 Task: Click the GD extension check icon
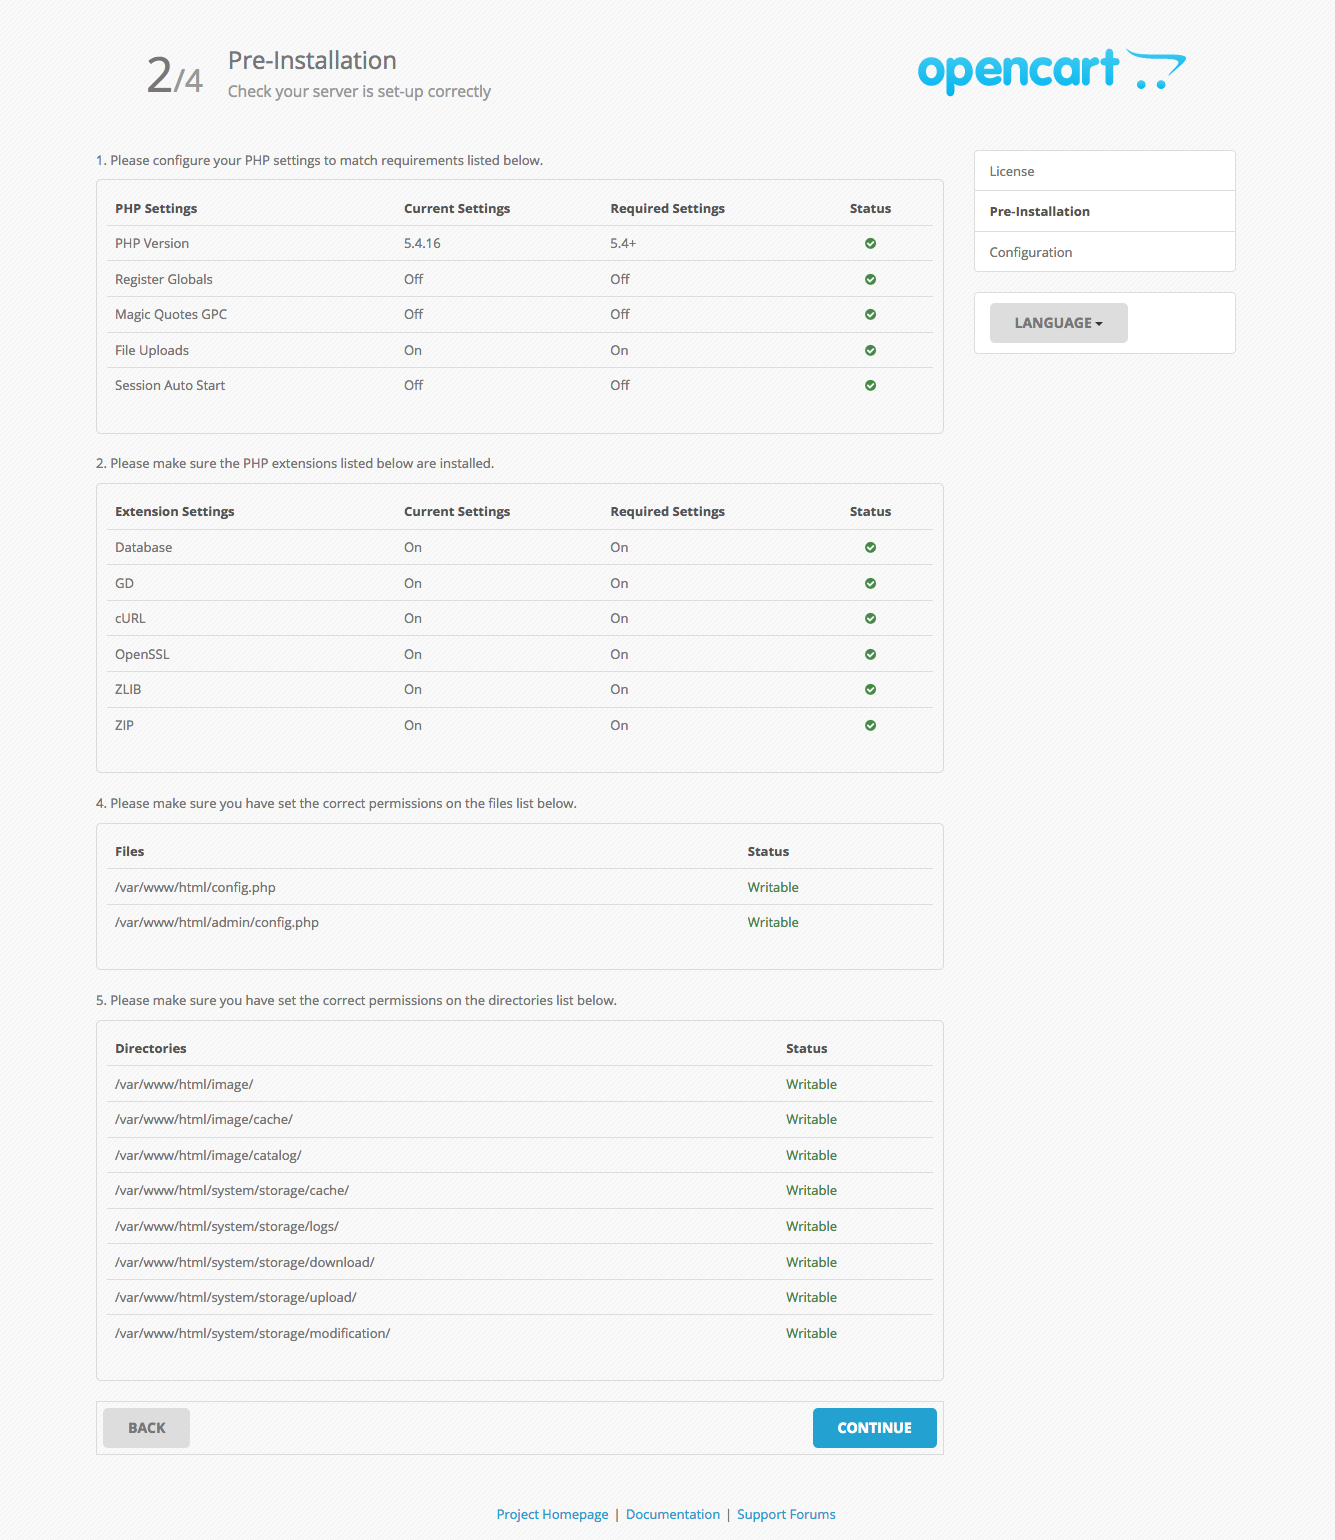[x=870, y=584]
